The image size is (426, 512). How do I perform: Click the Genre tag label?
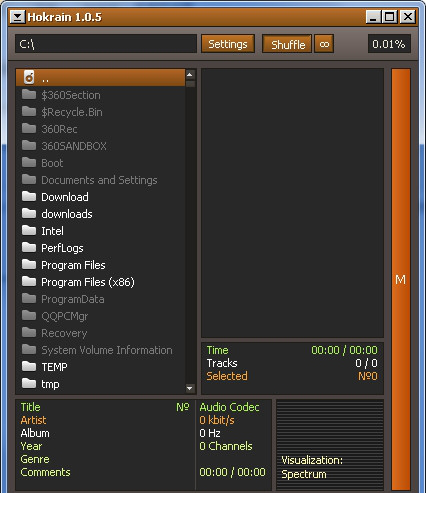[x=35, y=459]
